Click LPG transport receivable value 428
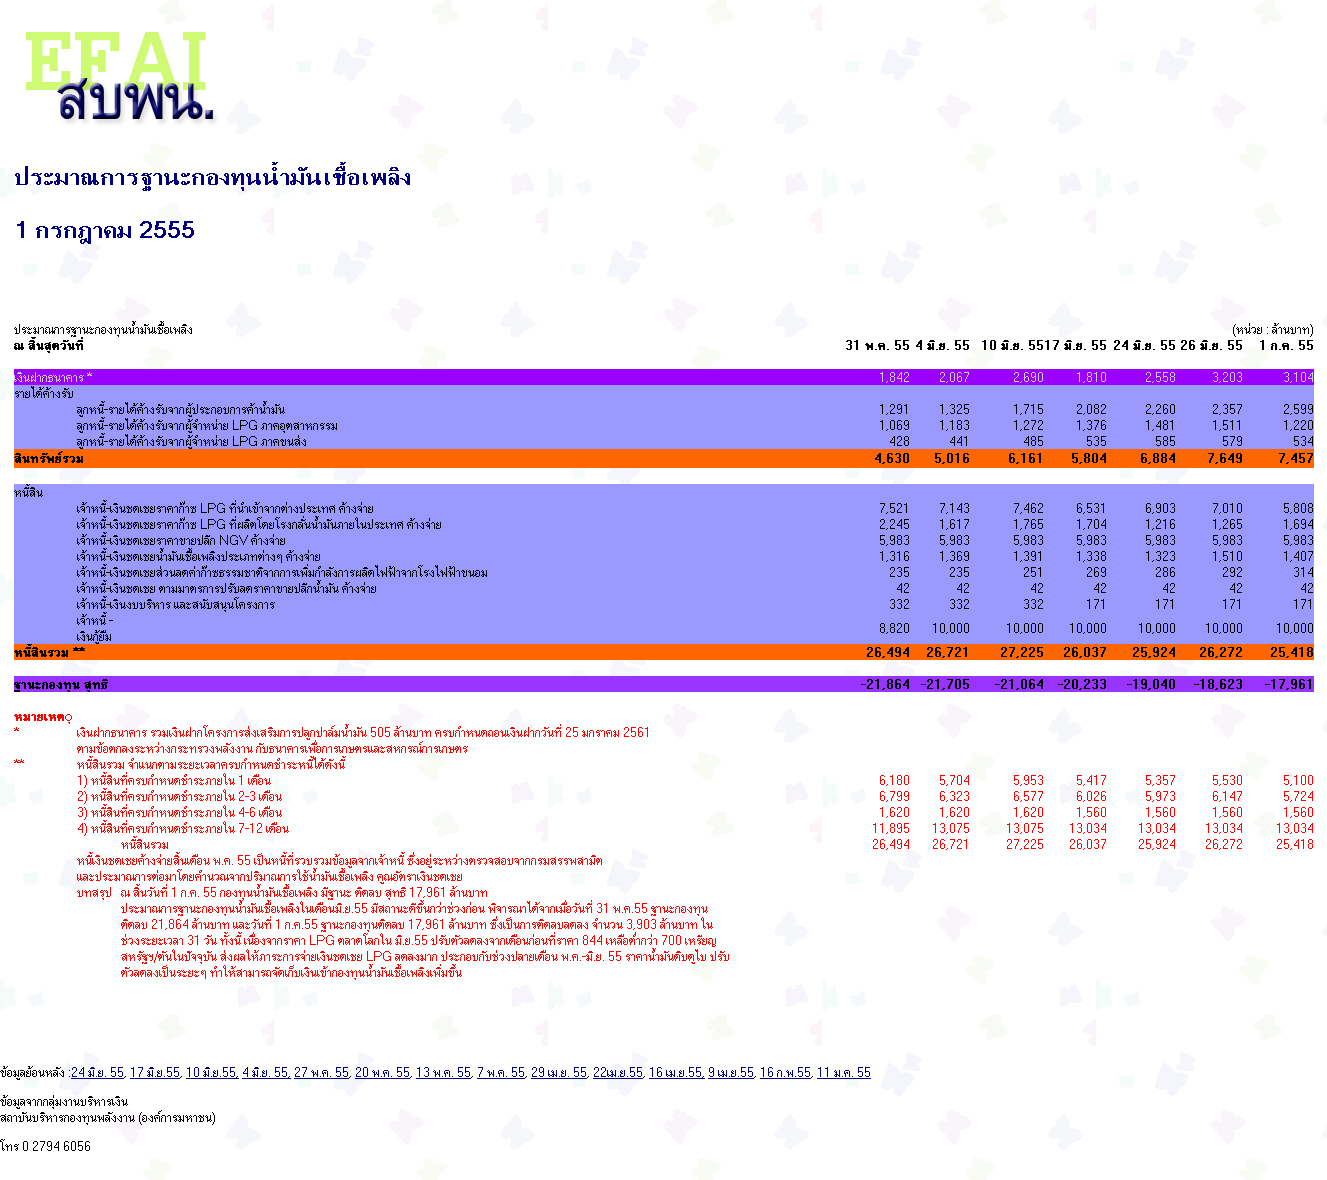This screenshot has height=1180, width=1327. pos(900,442)
